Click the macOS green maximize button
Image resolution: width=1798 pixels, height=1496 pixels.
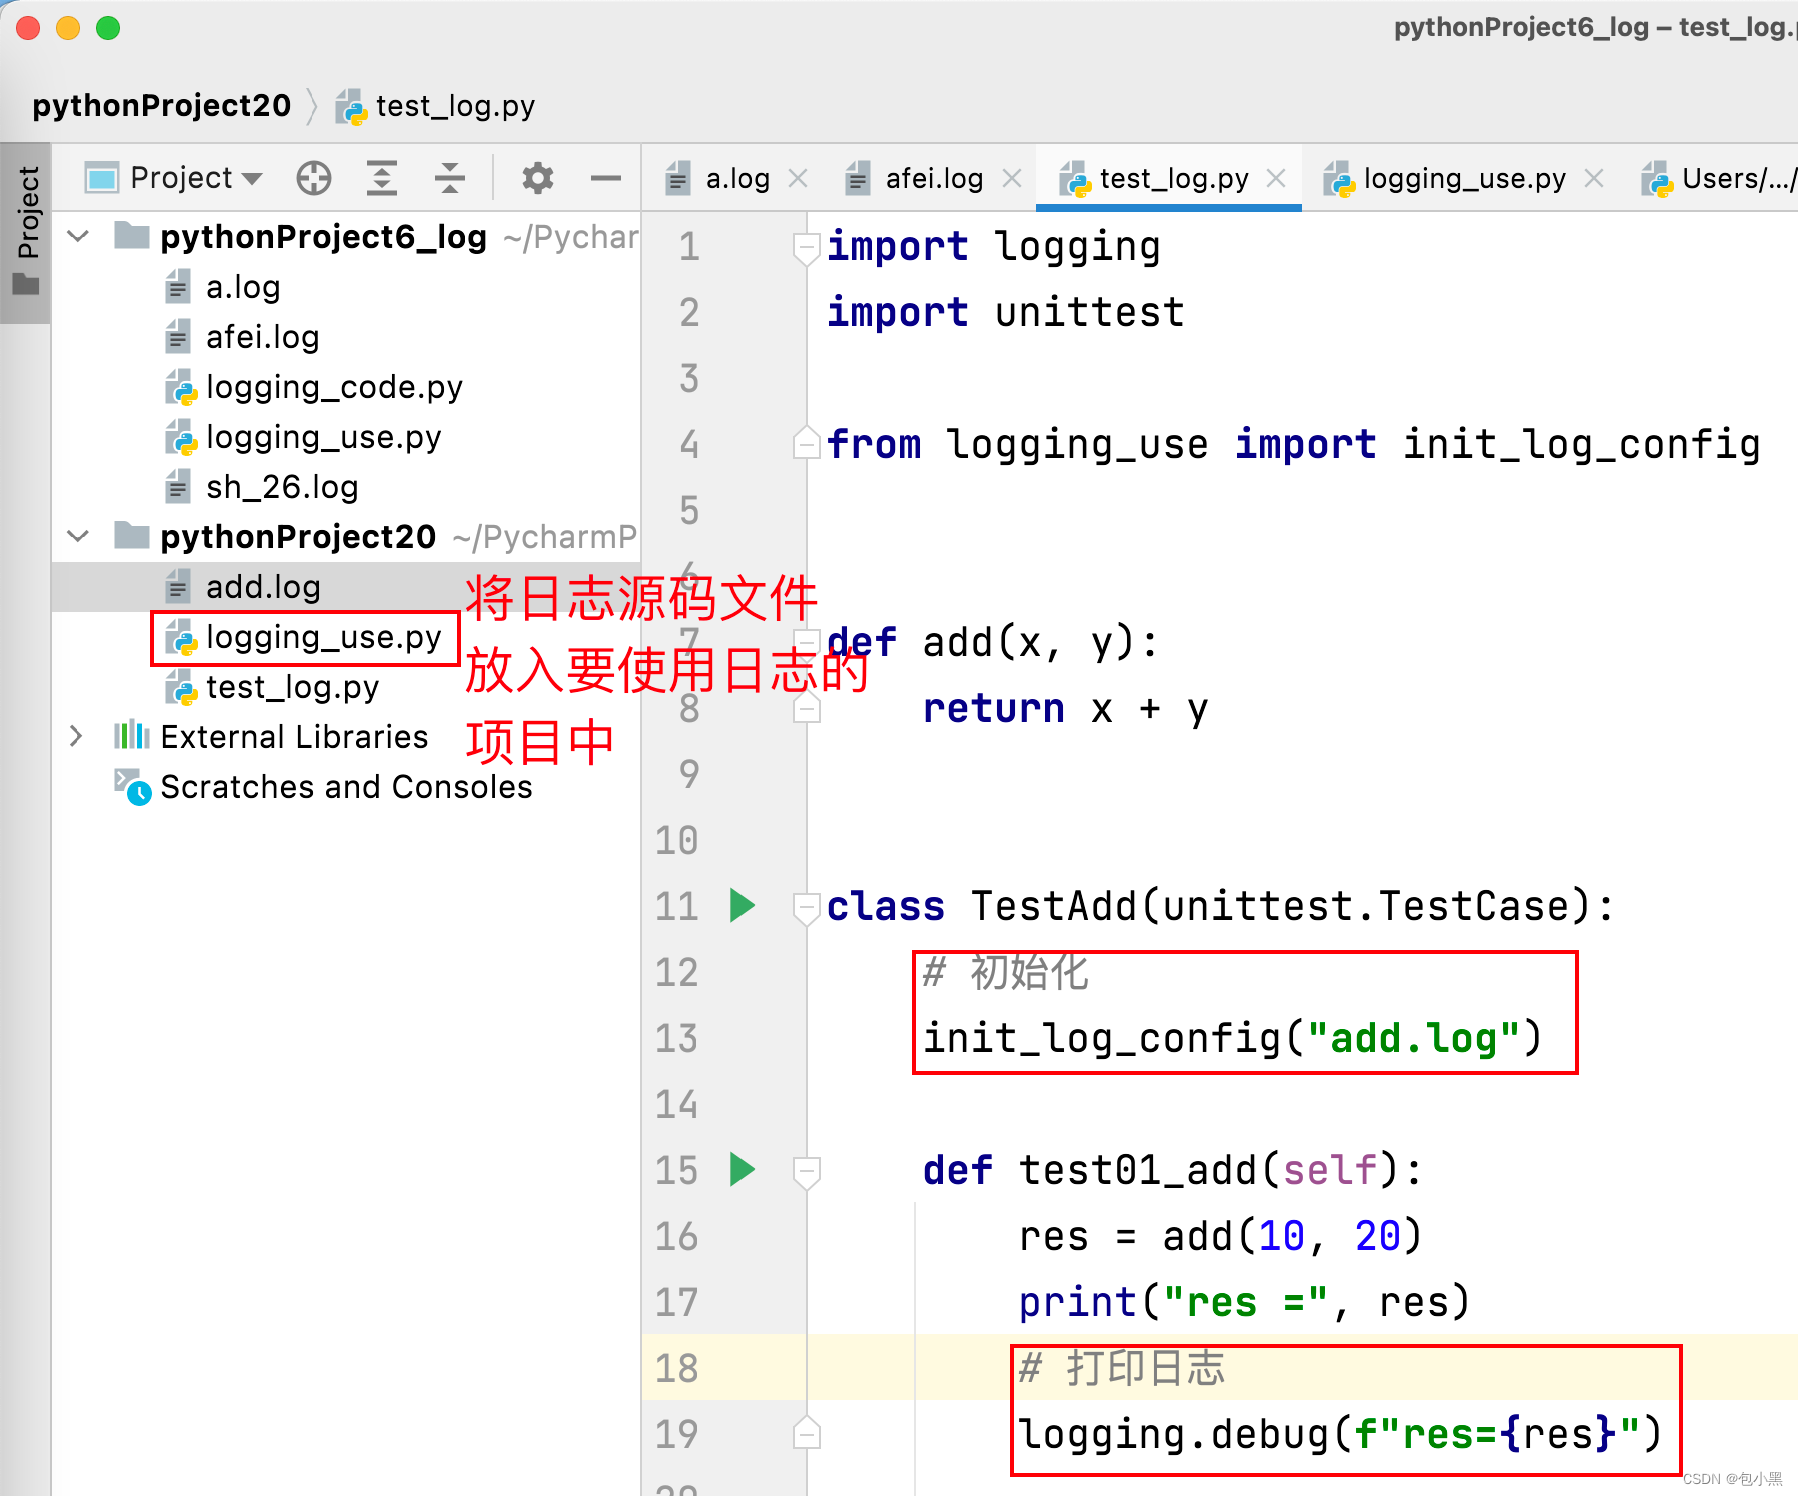(x=108, y=28)
